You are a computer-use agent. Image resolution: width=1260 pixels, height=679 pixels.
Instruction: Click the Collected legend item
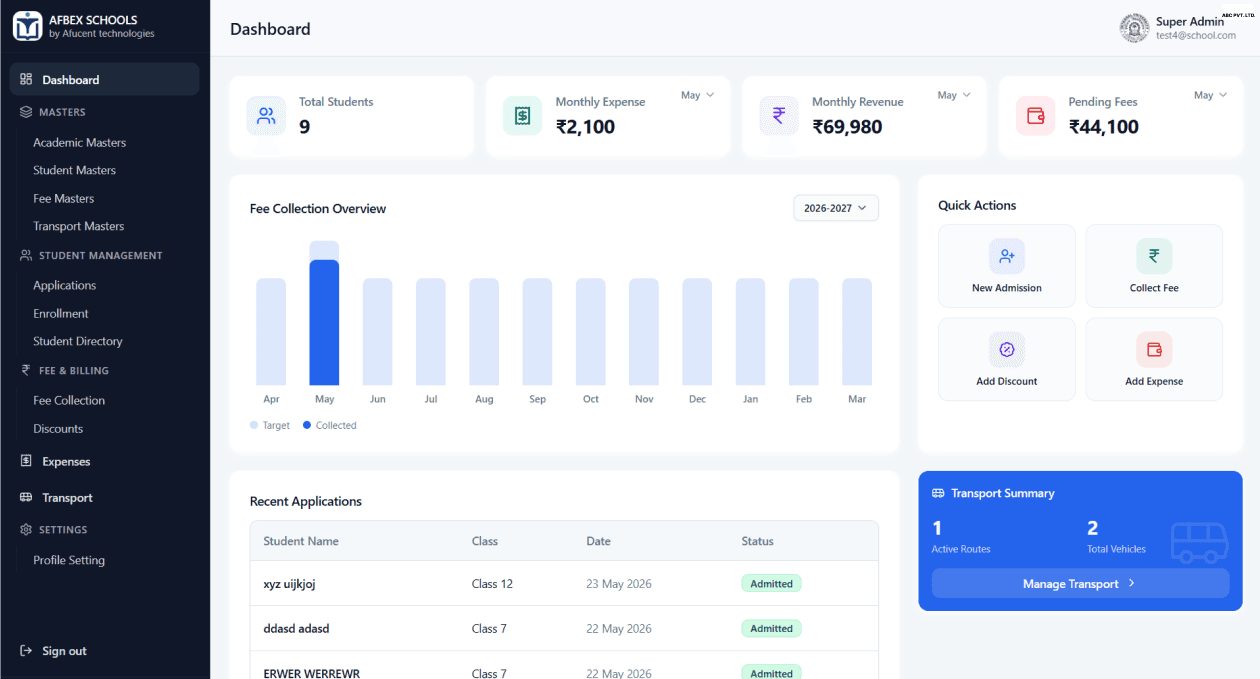pyautogui.click(x=330, y=425)
